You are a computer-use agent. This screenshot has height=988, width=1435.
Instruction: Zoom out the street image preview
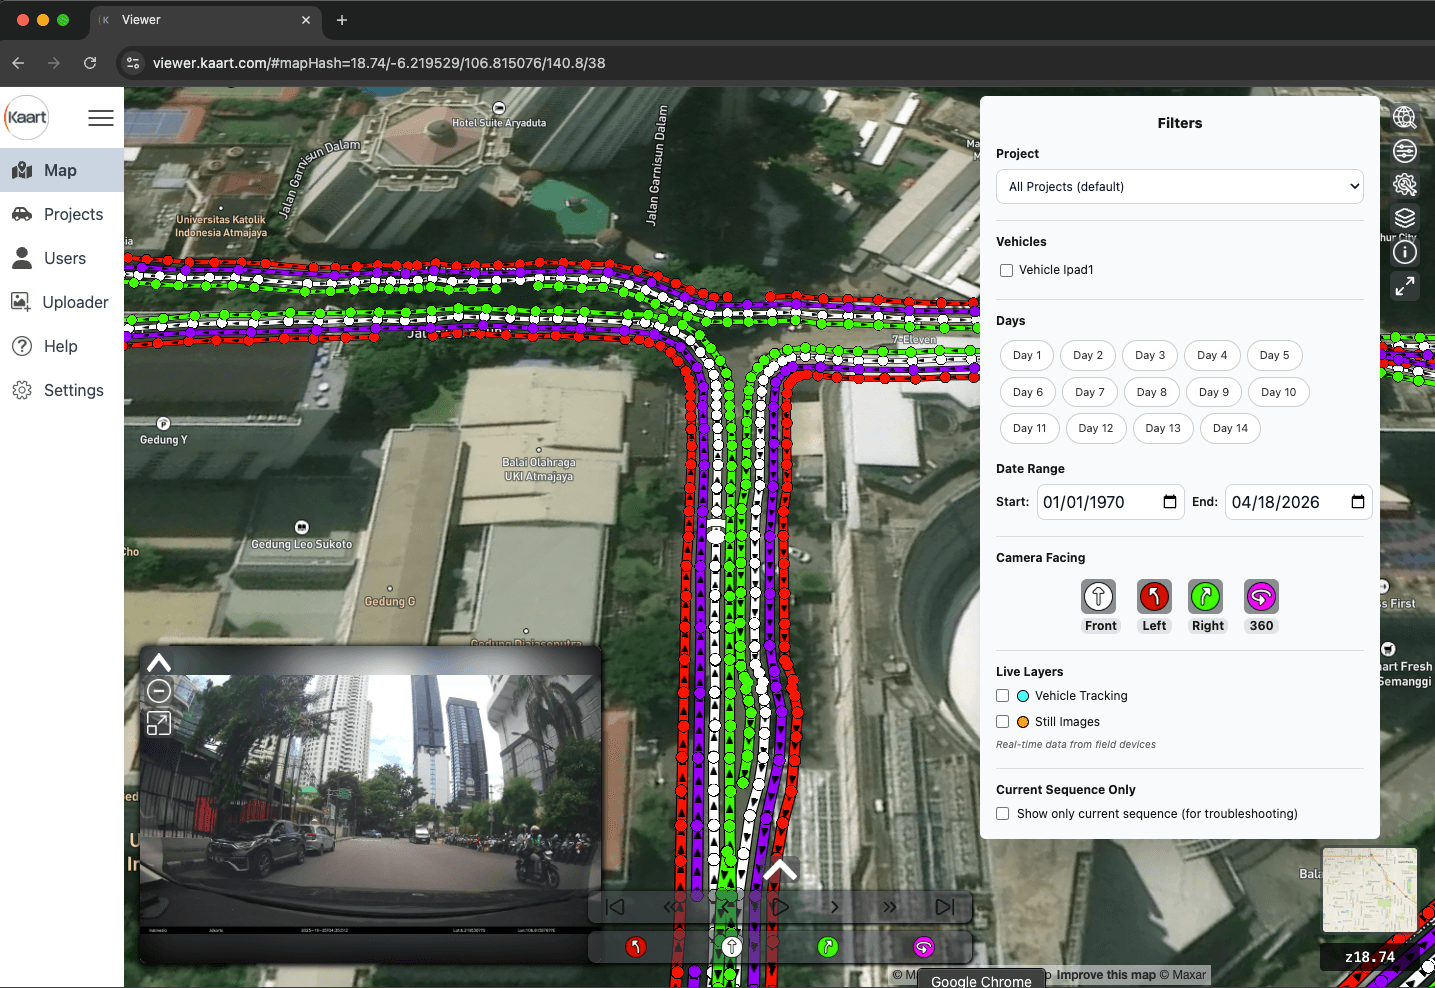[158, 690]
